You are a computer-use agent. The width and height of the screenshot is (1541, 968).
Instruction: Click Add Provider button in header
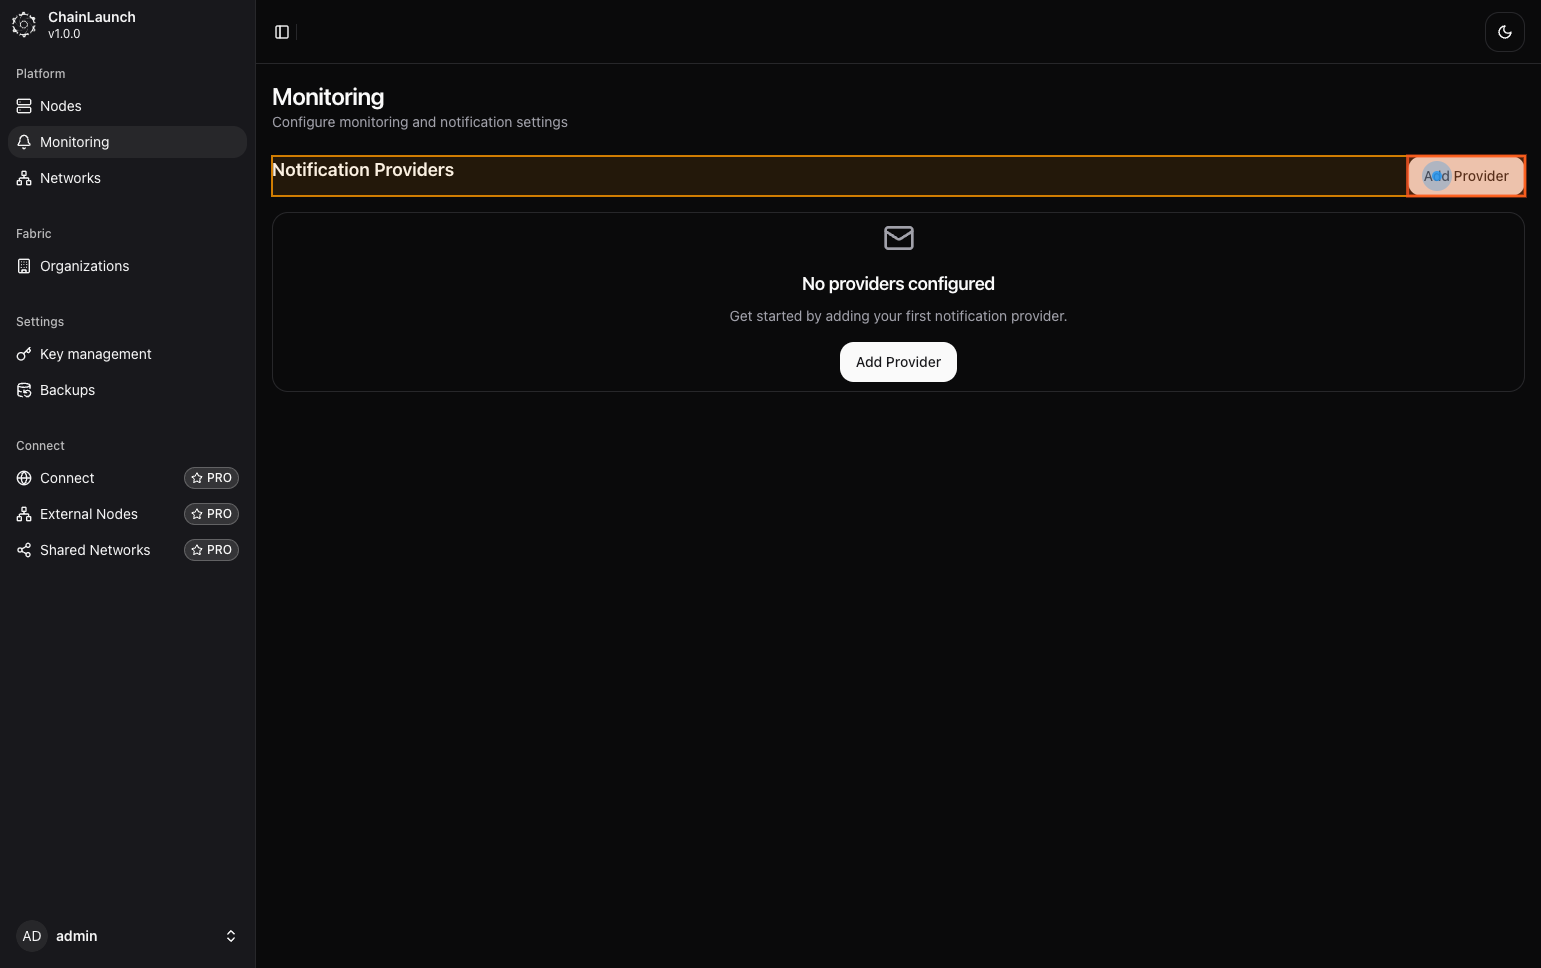pyautogui.click(x=1466, y=176)
